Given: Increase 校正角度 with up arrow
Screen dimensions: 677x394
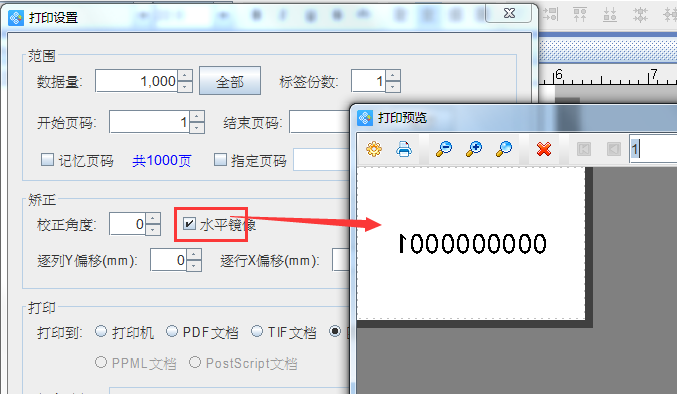Looking at the screenshot, I should coord(153,219).
